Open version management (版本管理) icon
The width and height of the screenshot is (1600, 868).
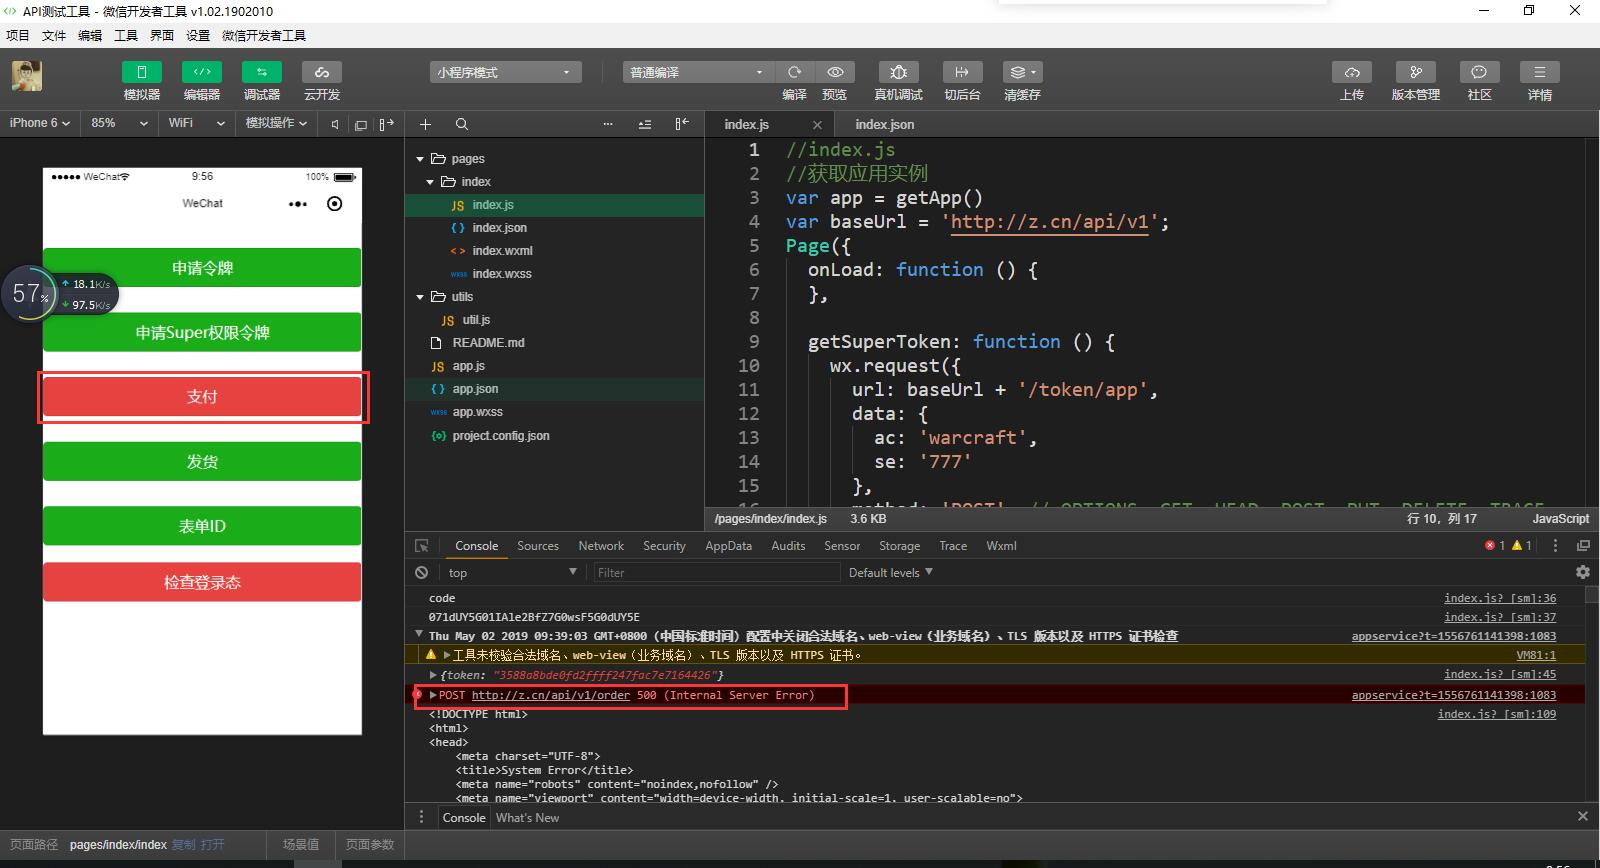pyautogui.click(x=1415, y=73)
